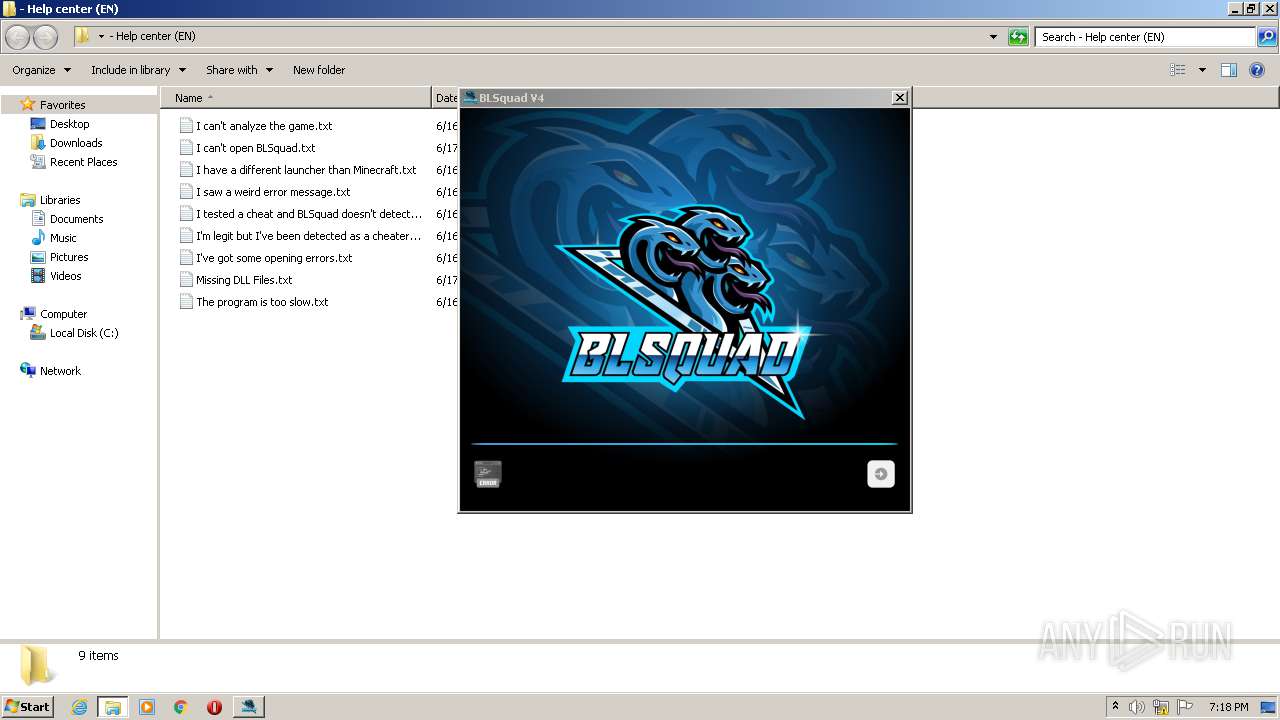Open Share with dropdown
Screen dimensions: 1280x720
tap(239, 70)
